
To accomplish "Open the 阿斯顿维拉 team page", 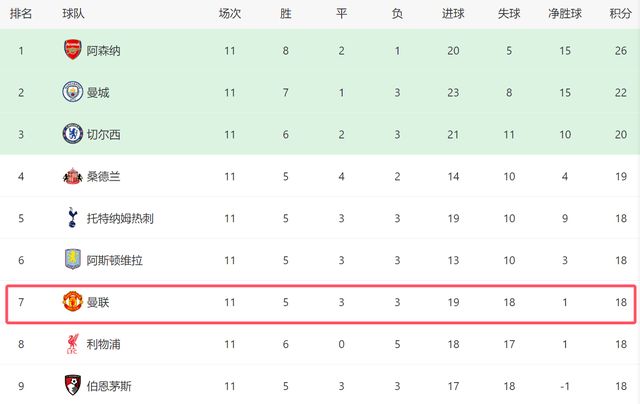I will click(116, 260).
